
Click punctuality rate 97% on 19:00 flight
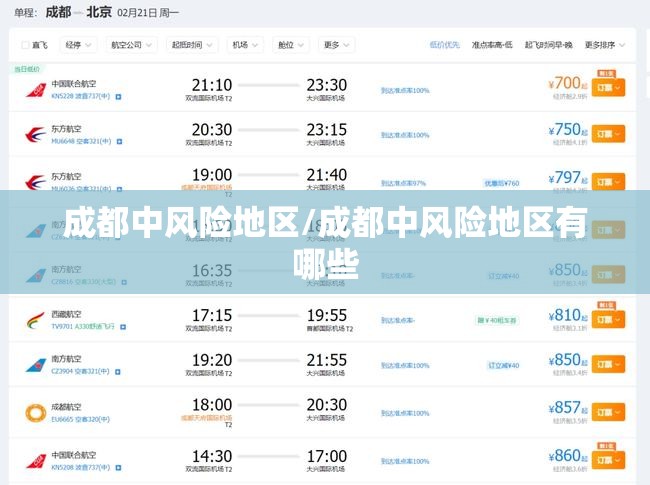click(403, 183)
